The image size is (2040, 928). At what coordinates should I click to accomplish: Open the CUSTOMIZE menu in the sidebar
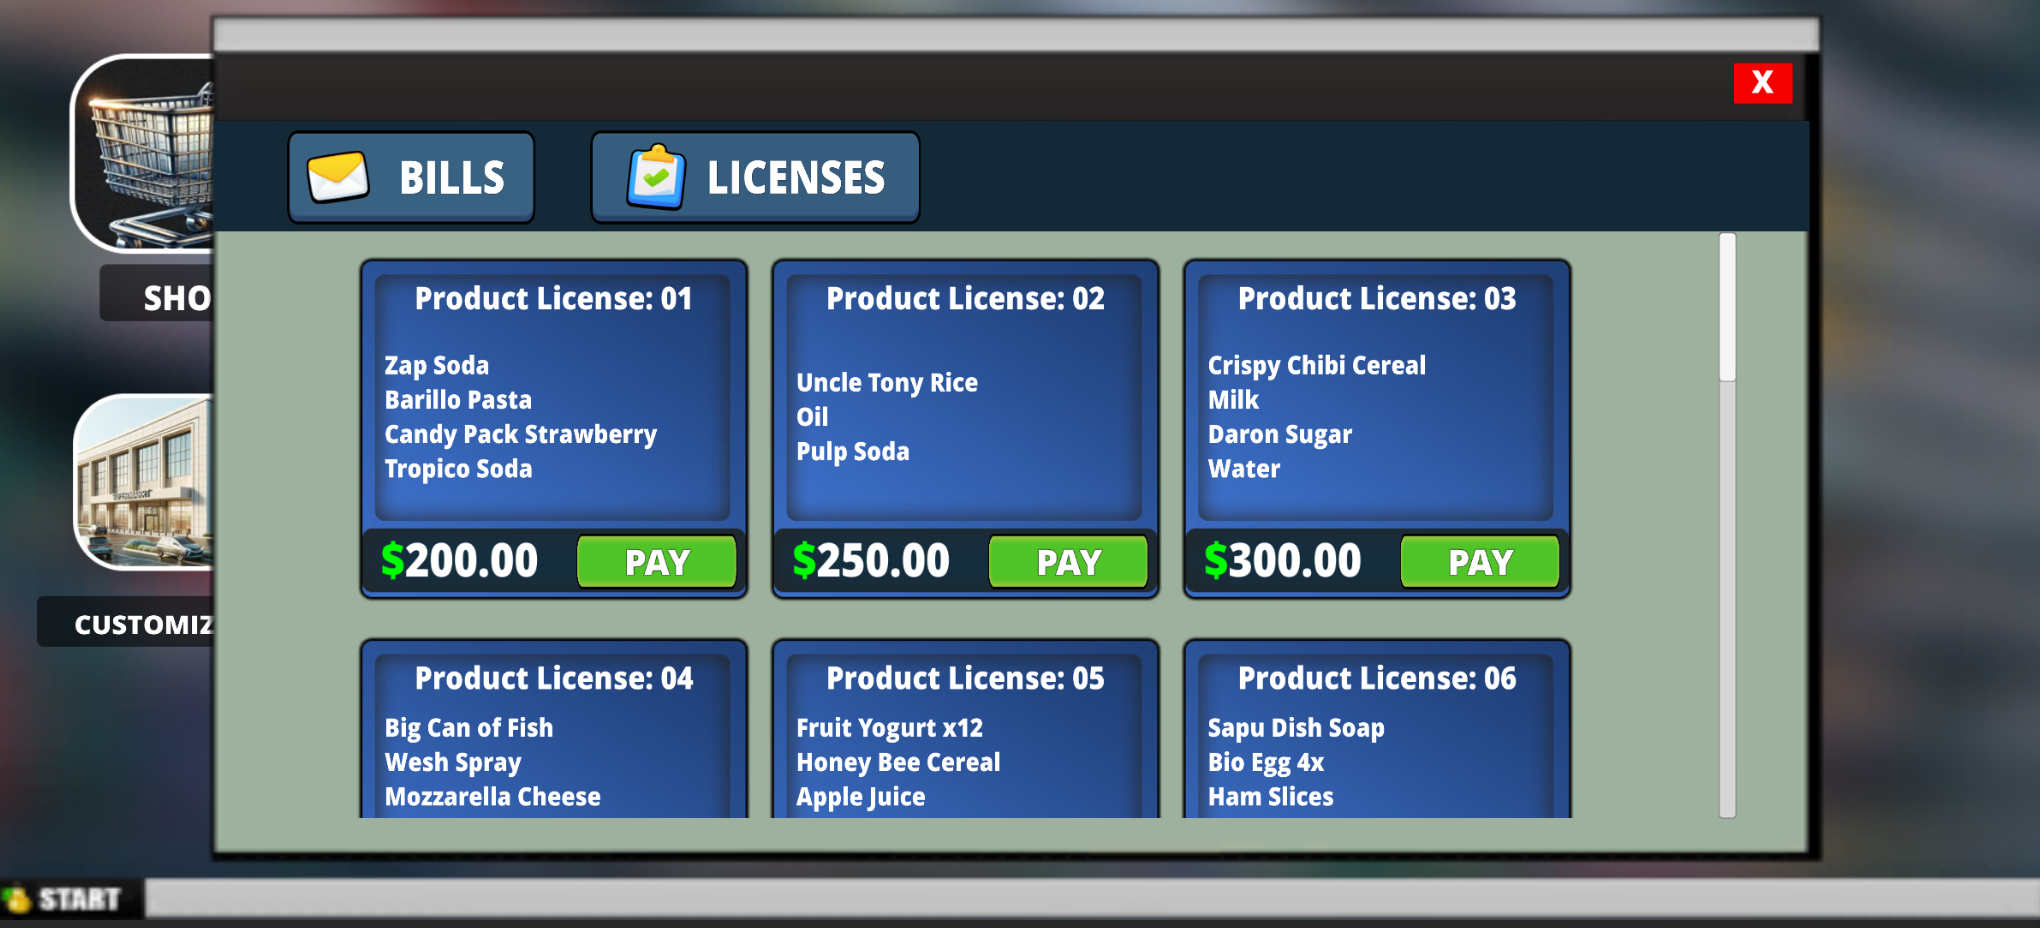click(x=145, y=623)
